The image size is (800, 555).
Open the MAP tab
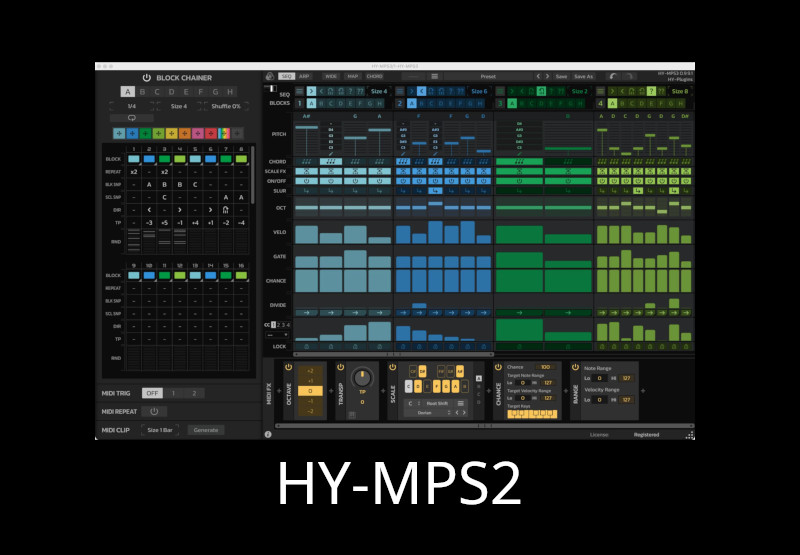tap(353, 77)
